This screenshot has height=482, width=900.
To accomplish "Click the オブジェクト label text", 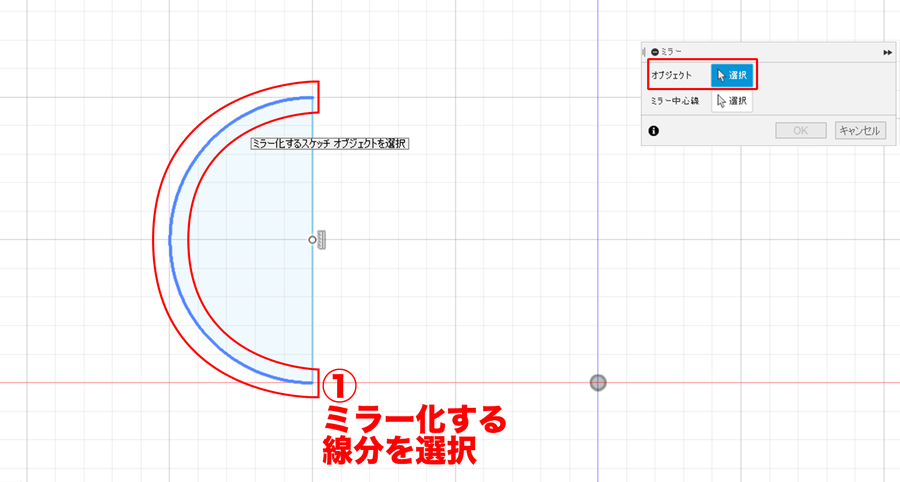I will pyautogui.click(x=671, y=75).
